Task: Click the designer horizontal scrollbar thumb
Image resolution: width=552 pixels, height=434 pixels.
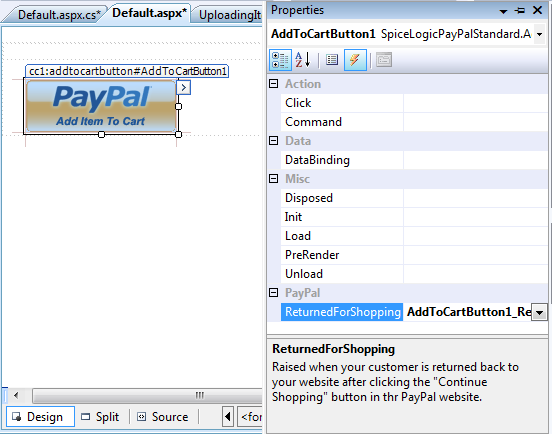Action: (x=147, y=396)
